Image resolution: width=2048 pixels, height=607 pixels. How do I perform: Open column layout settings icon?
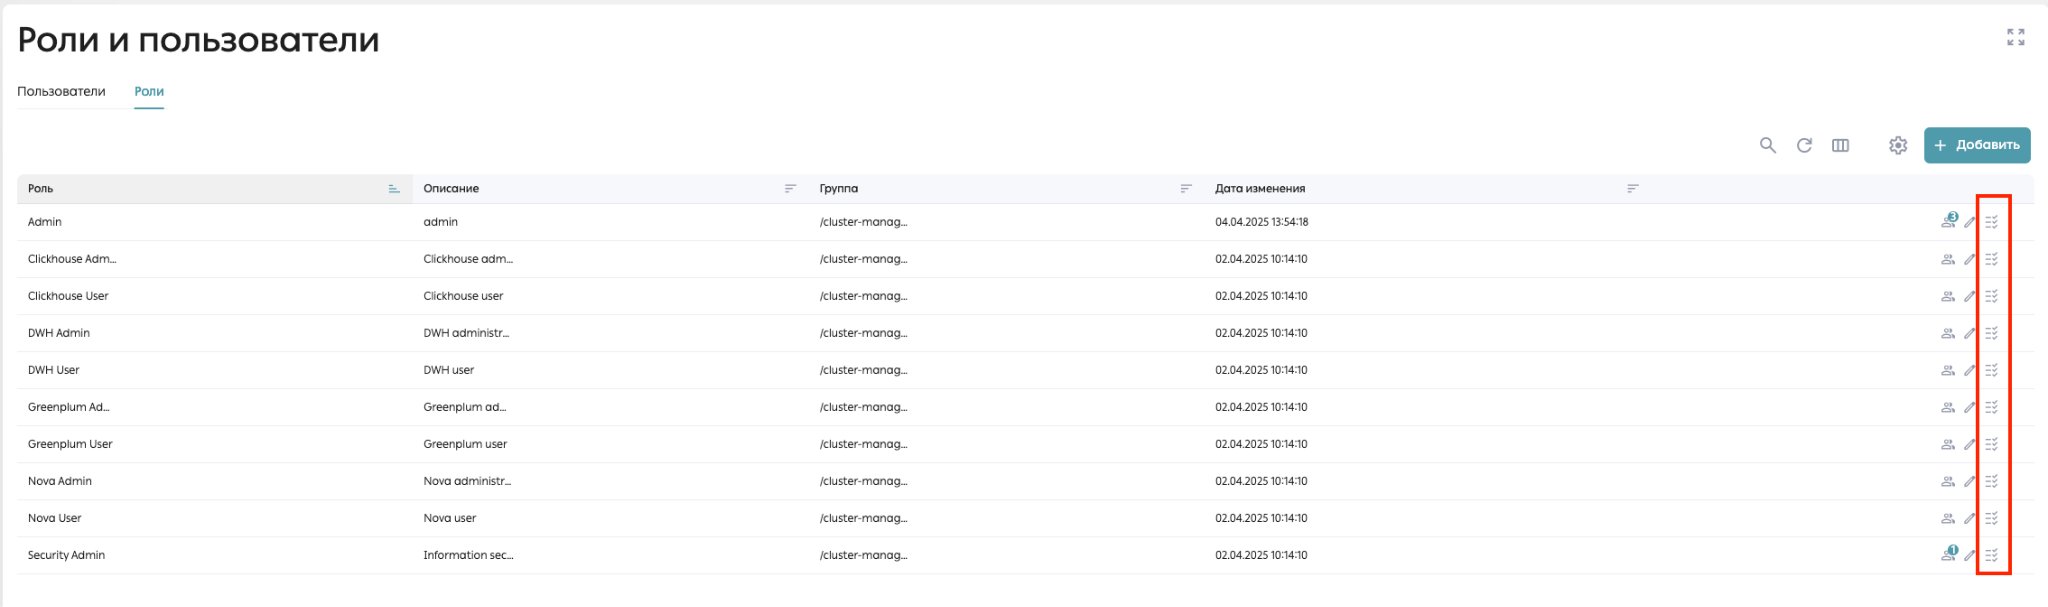click(1840, 146)
